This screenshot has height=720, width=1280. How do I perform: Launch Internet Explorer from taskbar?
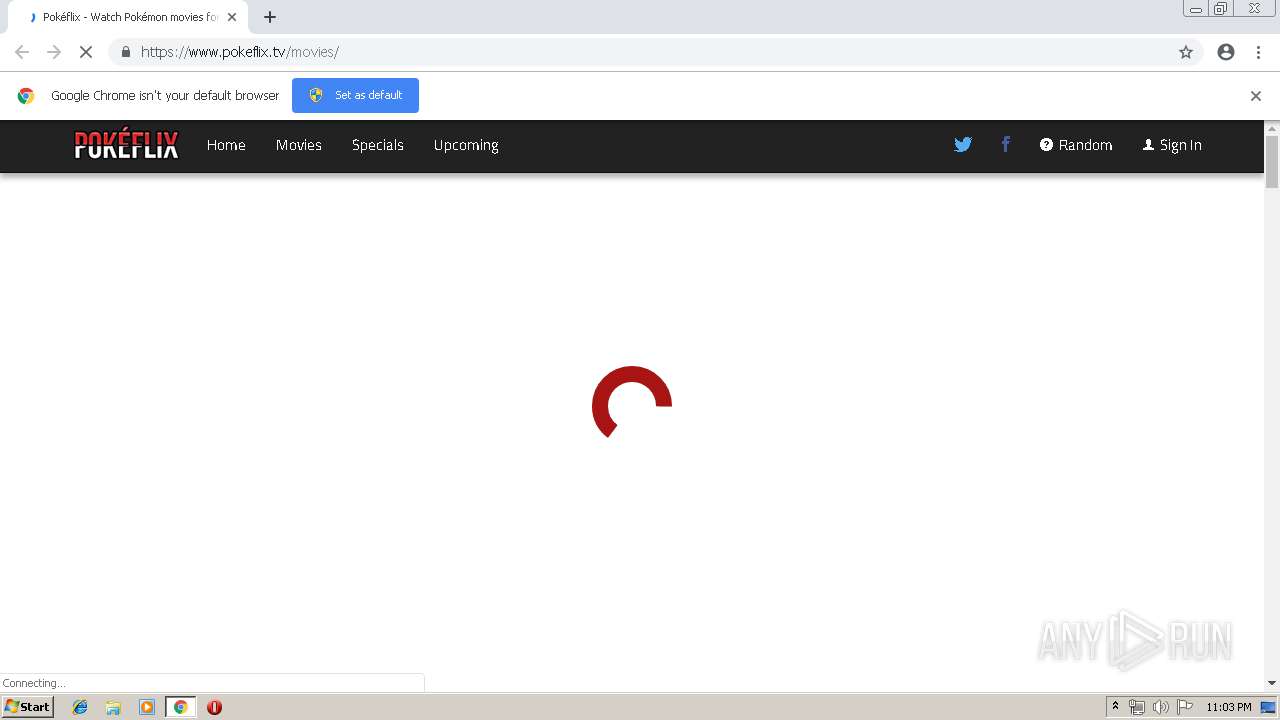pos(80,707)
